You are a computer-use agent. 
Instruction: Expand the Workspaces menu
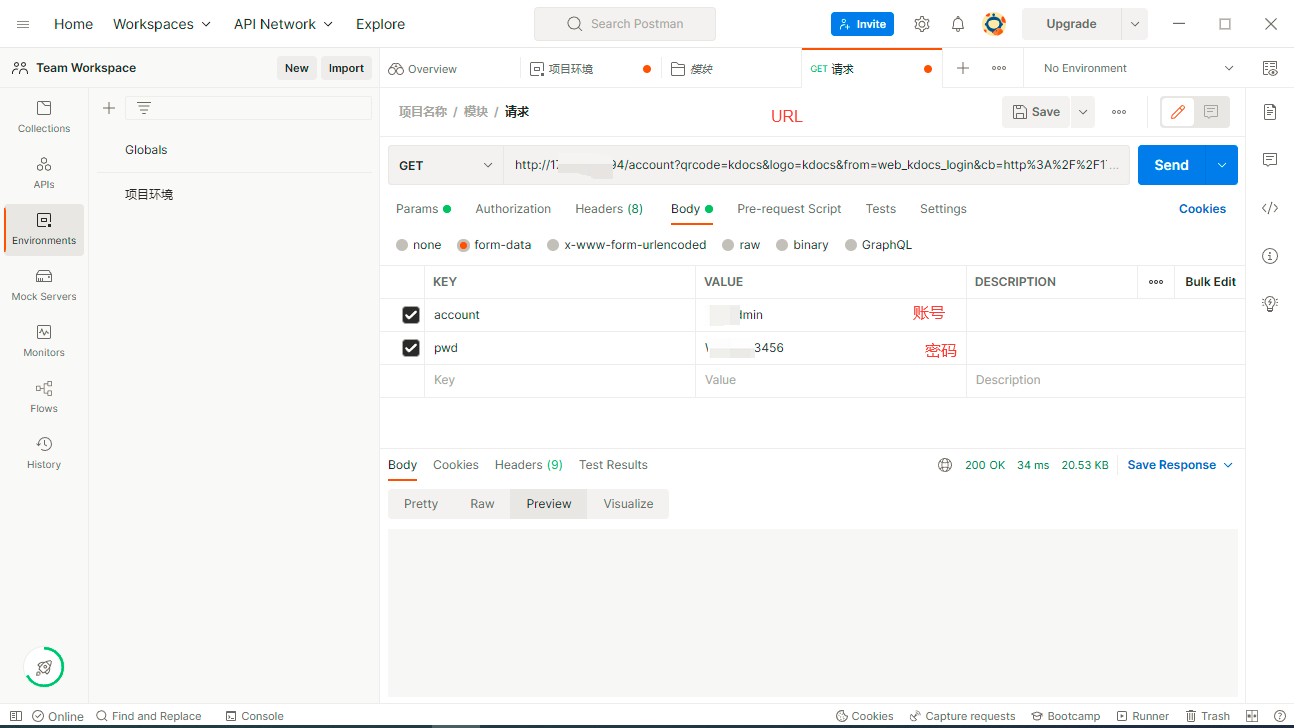pyautogui.click(x=162, y=24)
